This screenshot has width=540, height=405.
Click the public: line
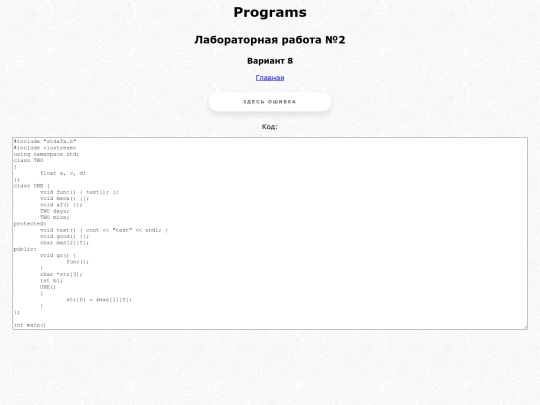click(x=25, y=249)
